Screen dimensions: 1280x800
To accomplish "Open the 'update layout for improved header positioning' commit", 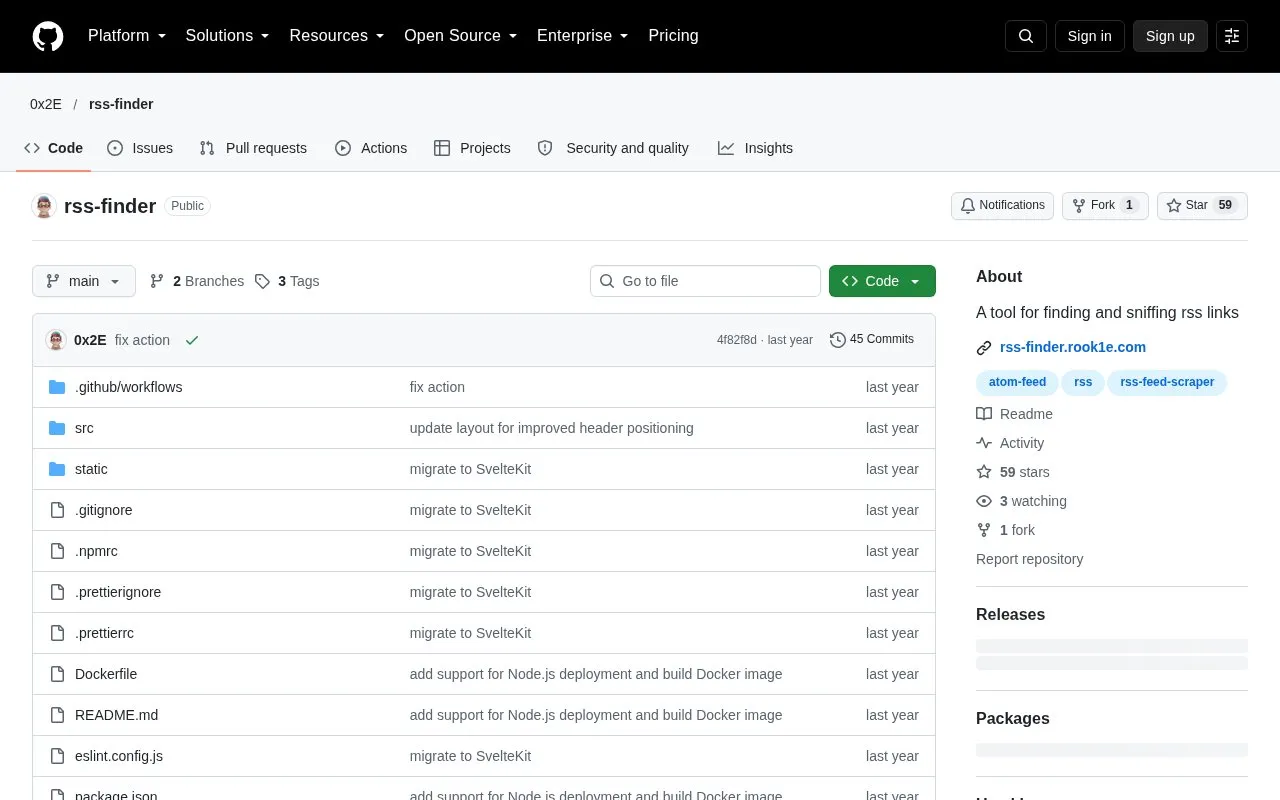I will point(551,428).
